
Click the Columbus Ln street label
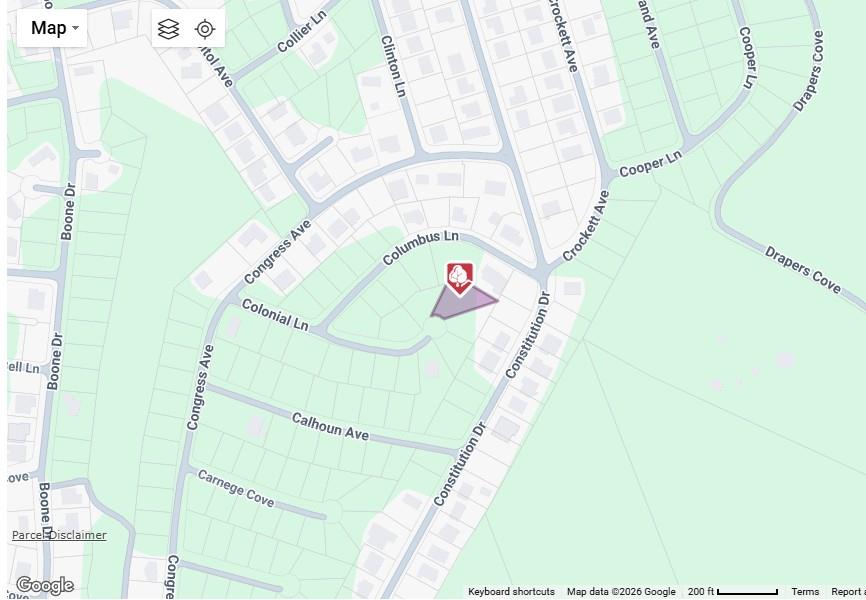coord(420,247)
